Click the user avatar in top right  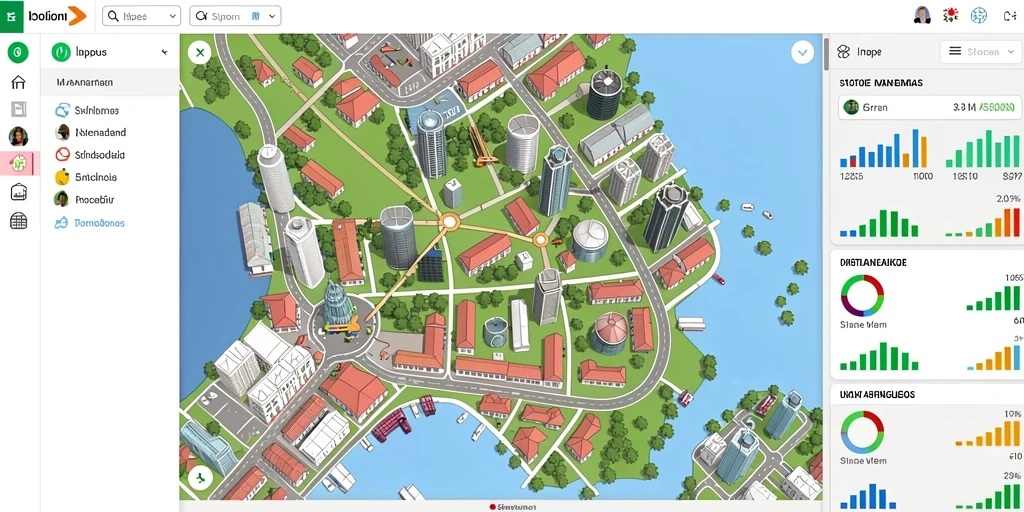[x=922, y=16]
